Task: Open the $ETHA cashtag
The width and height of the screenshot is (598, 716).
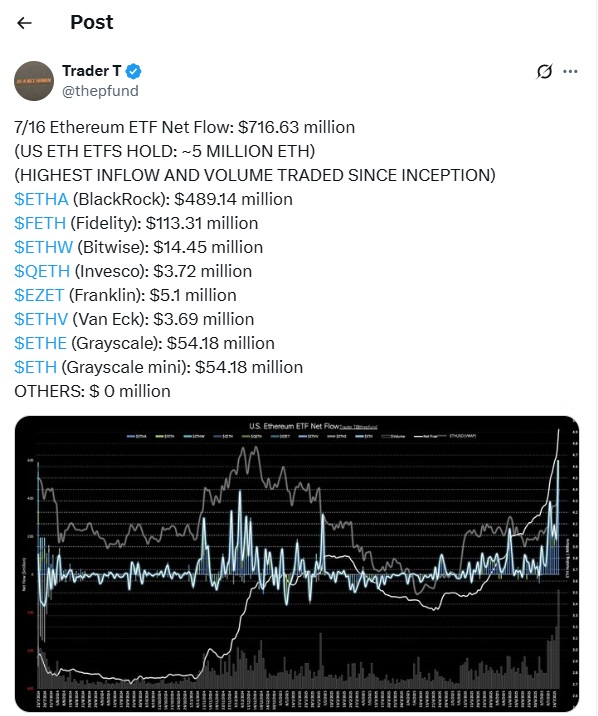Action: coord(41,199)
